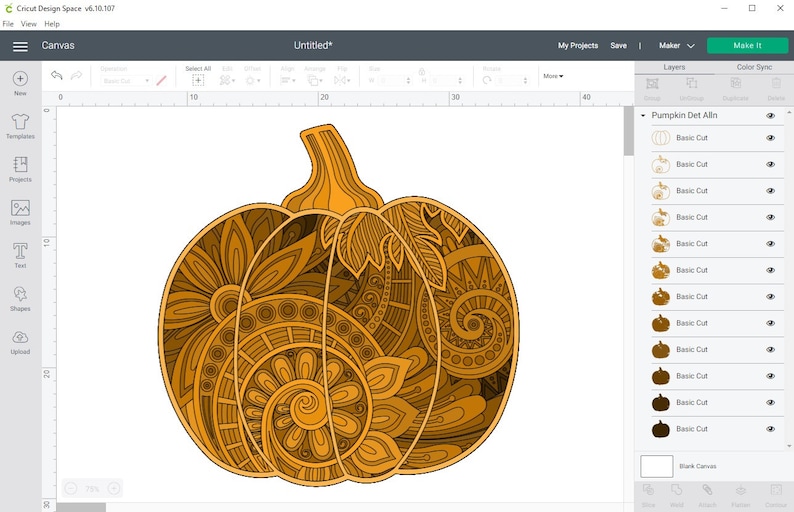Open the hamburger main menu
The width and height of the screenshot is (794, 512).
pos(20,46)
